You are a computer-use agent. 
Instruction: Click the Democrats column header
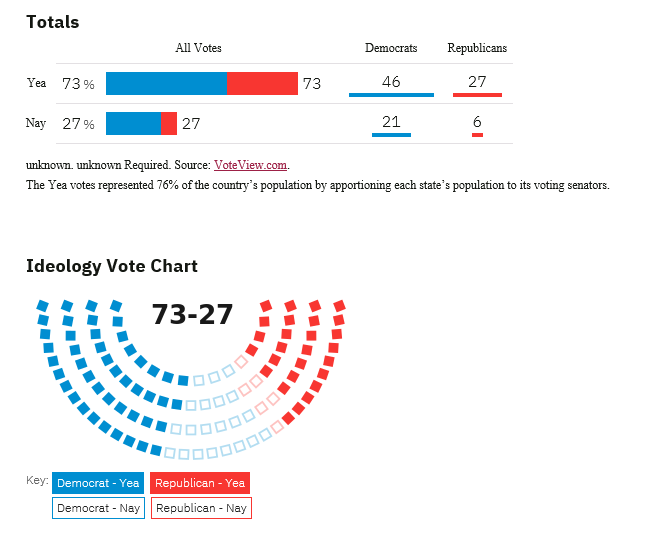391,48
